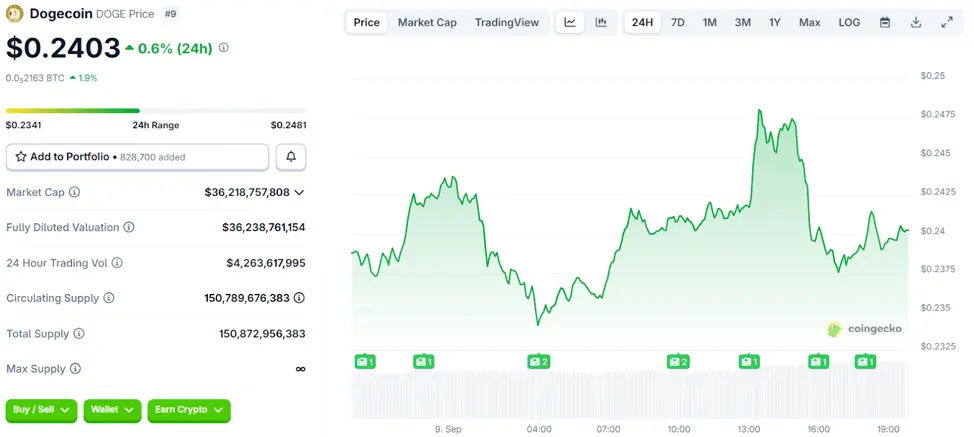974x437 pixels.
Task: Switch to the TradingView tab
Action: [506, 22]
